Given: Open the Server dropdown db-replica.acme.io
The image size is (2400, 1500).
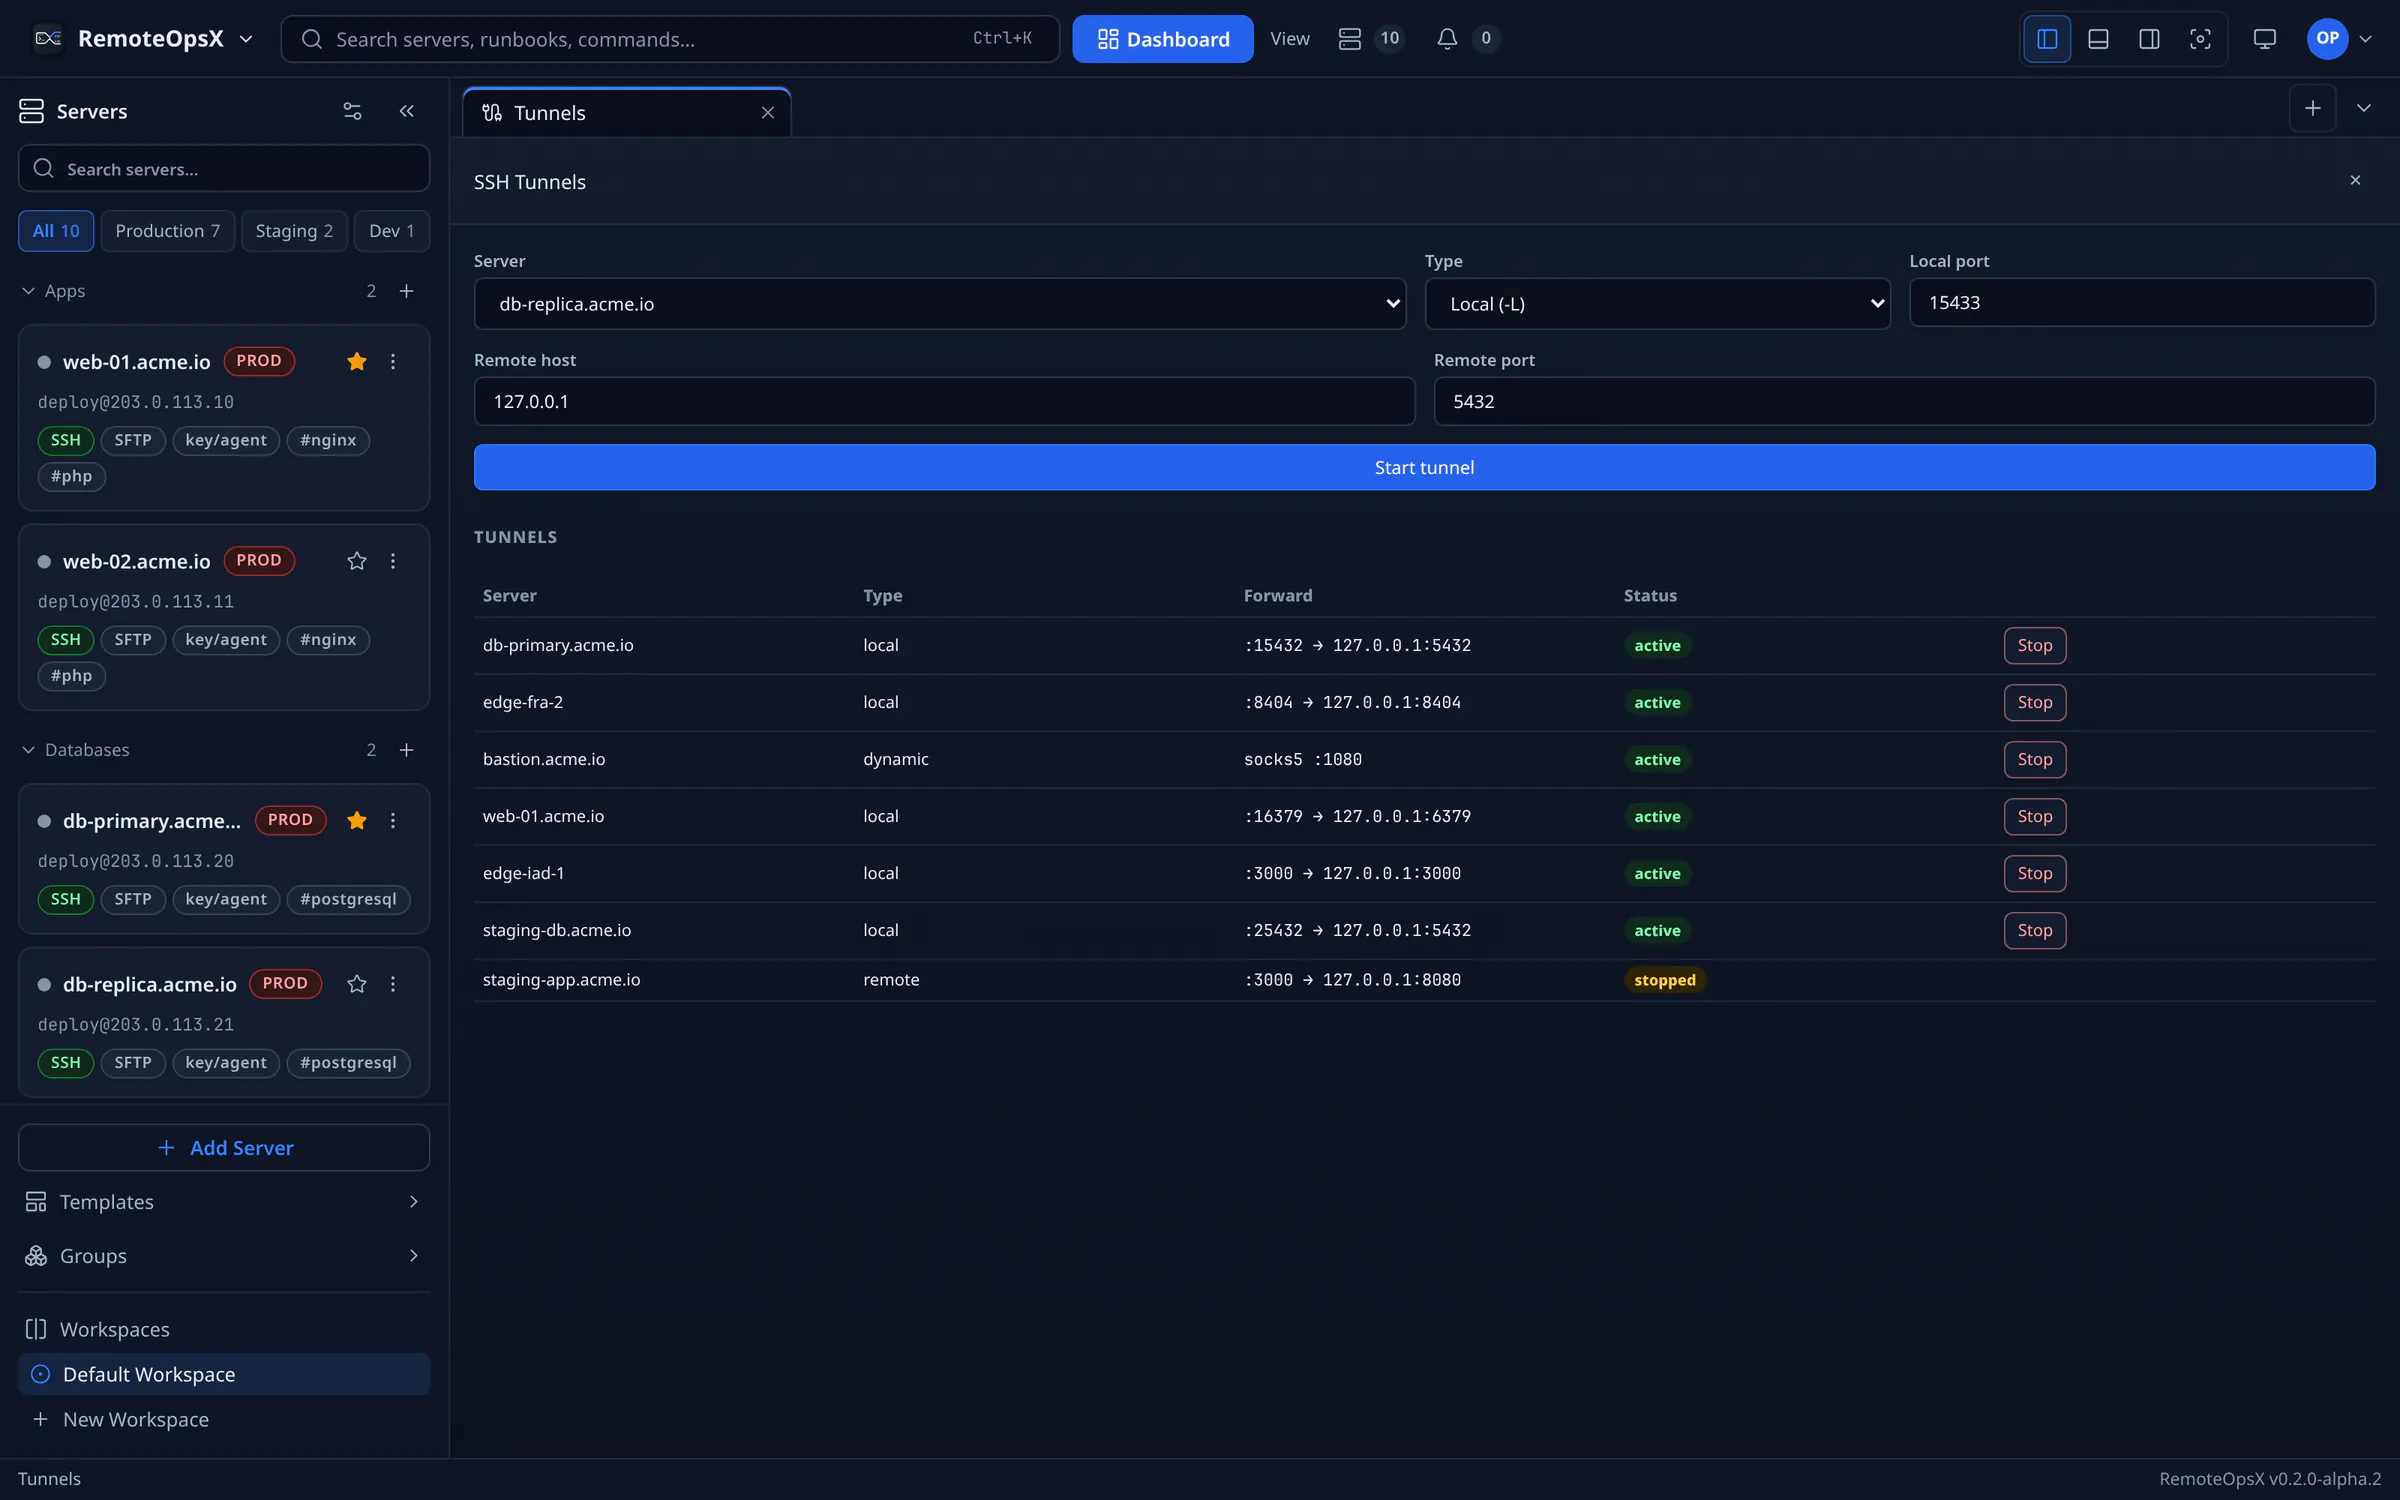Looking at the screenshot, I should click(x=940, y=304).
